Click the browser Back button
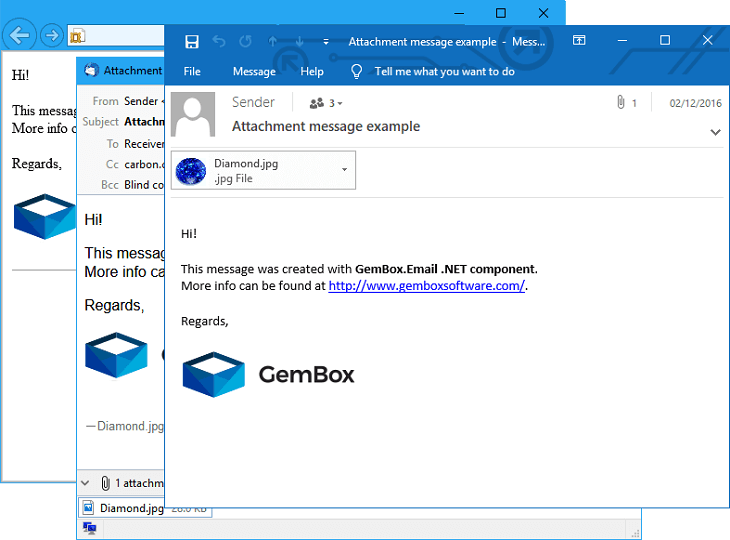The height and width of the screenshot is (540, 730). click(19, 36)
